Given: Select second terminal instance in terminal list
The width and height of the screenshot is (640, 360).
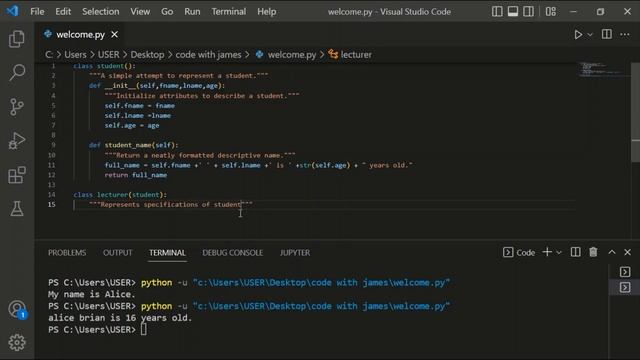Looking at the screenshot, I should pos(625,287).
